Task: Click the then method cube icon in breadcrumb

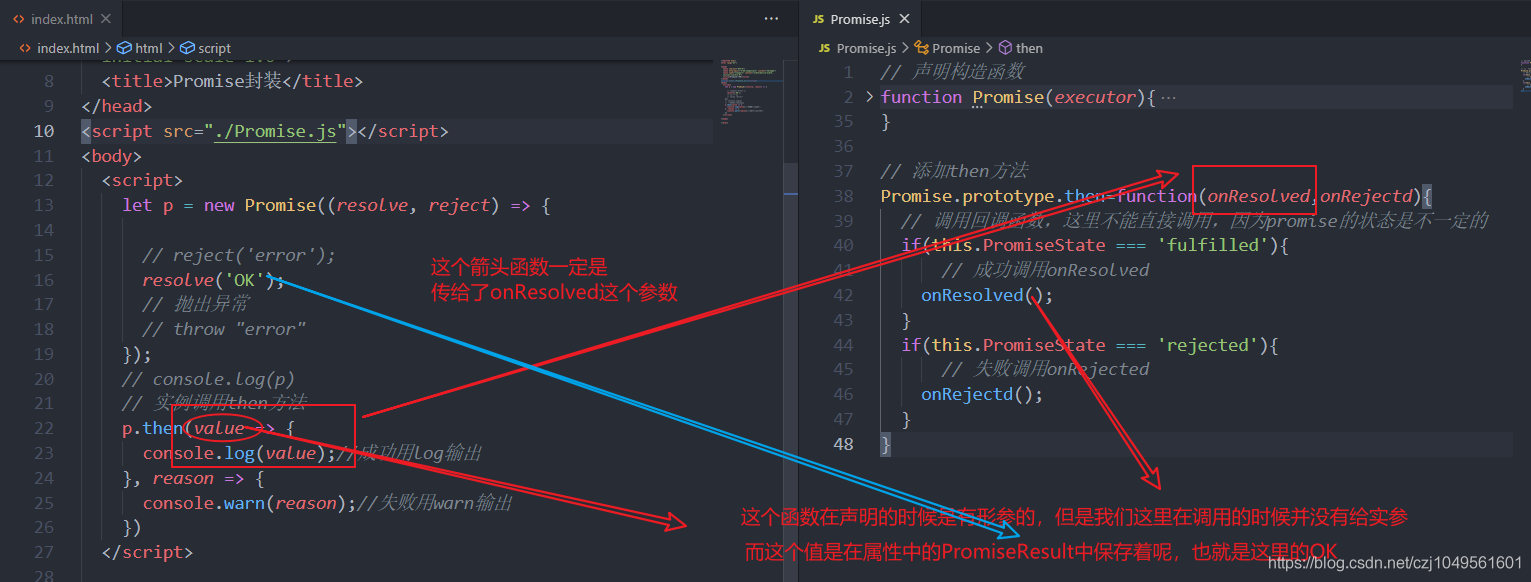Action: pos(1005,48)
